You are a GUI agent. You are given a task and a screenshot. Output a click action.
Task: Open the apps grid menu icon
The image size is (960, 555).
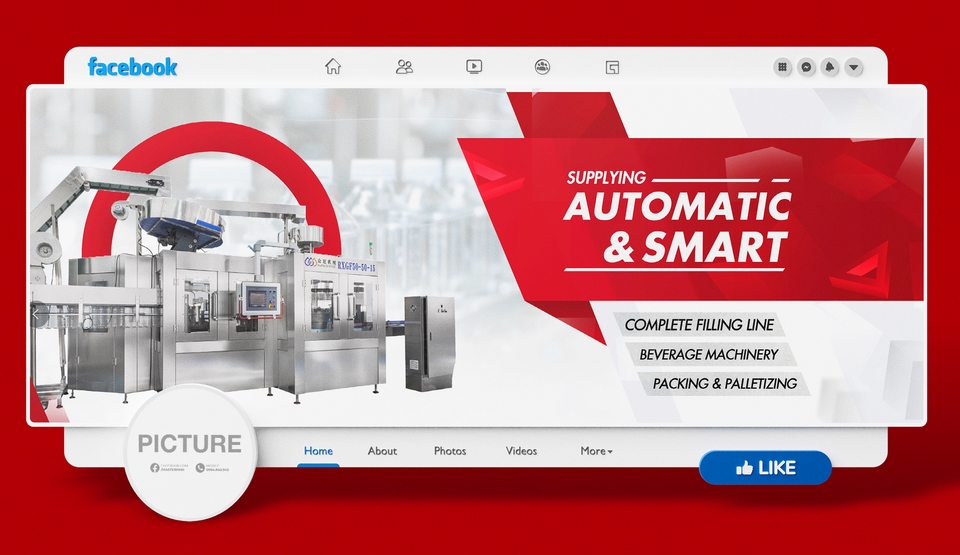pos(783,67)
